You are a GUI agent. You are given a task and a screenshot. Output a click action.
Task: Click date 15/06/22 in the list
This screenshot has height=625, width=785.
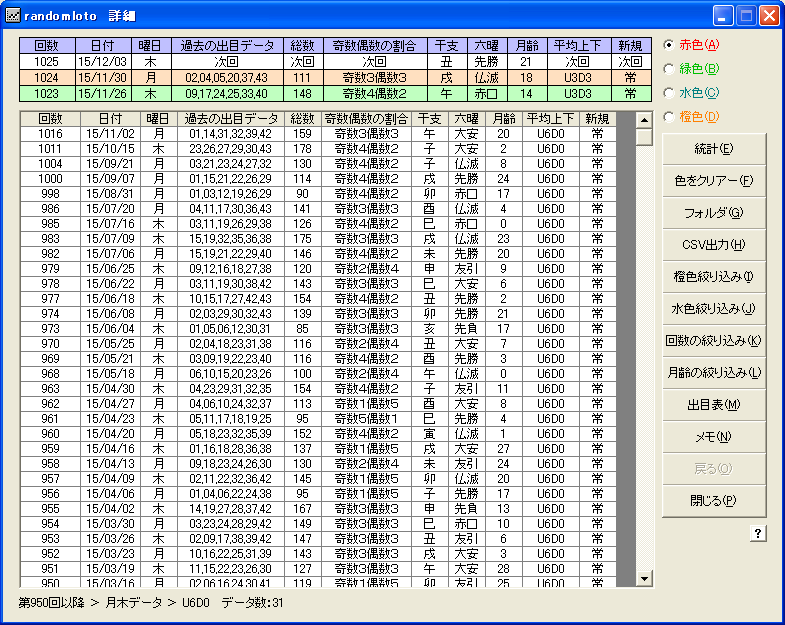pyautogui.click(x=110, y=284)
